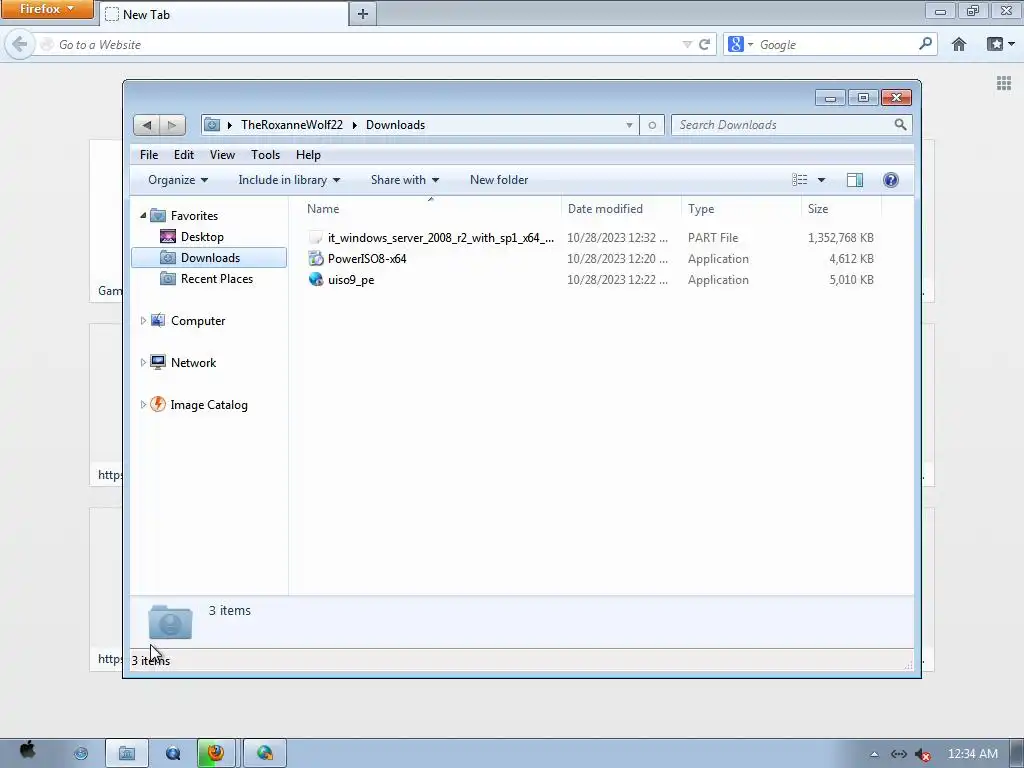Expand the Computer tree node

(x=143, y=320)
